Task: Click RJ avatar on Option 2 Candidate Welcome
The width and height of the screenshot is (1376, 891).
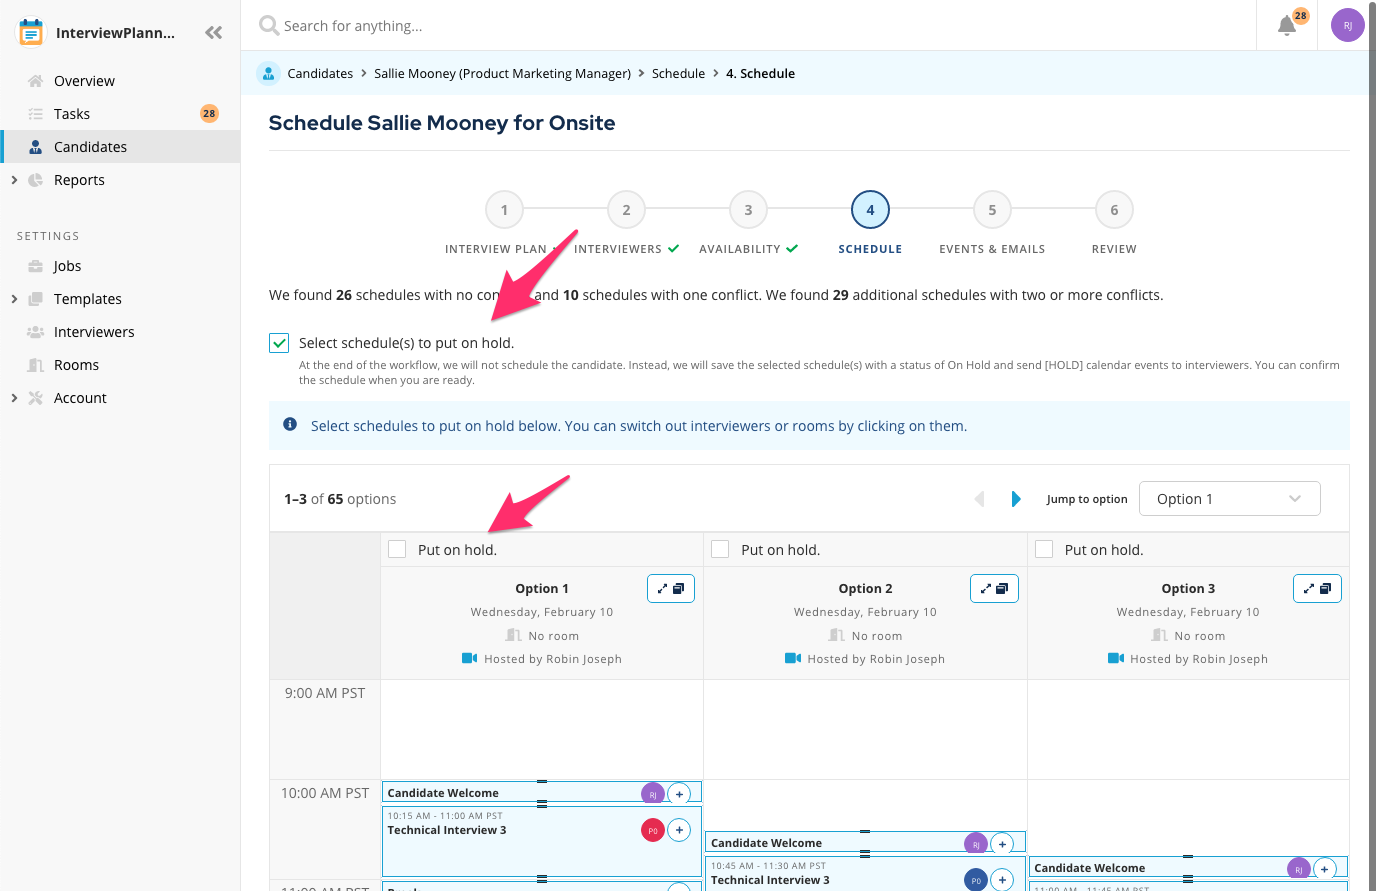Action: [976, 844]
